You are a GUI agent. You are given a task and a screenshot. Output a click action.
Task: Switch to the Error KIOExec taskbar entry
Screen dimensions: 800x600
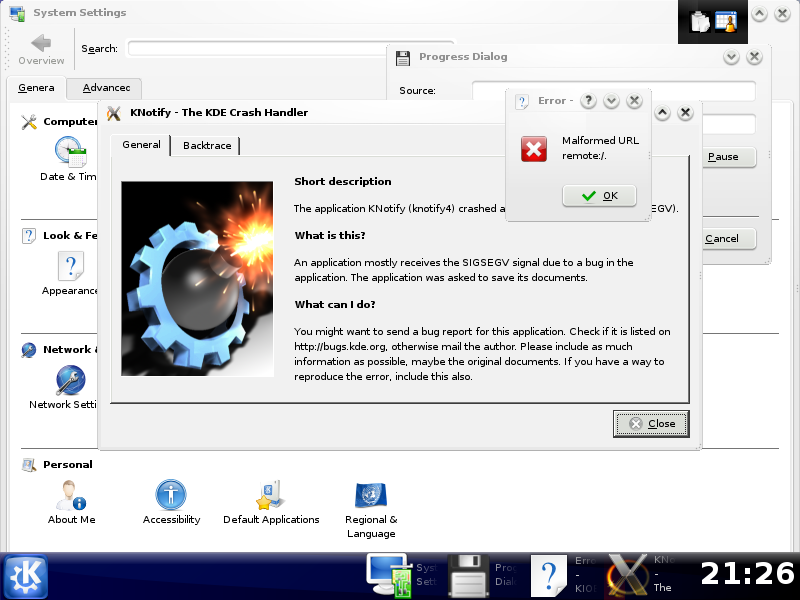click(564, 576)
